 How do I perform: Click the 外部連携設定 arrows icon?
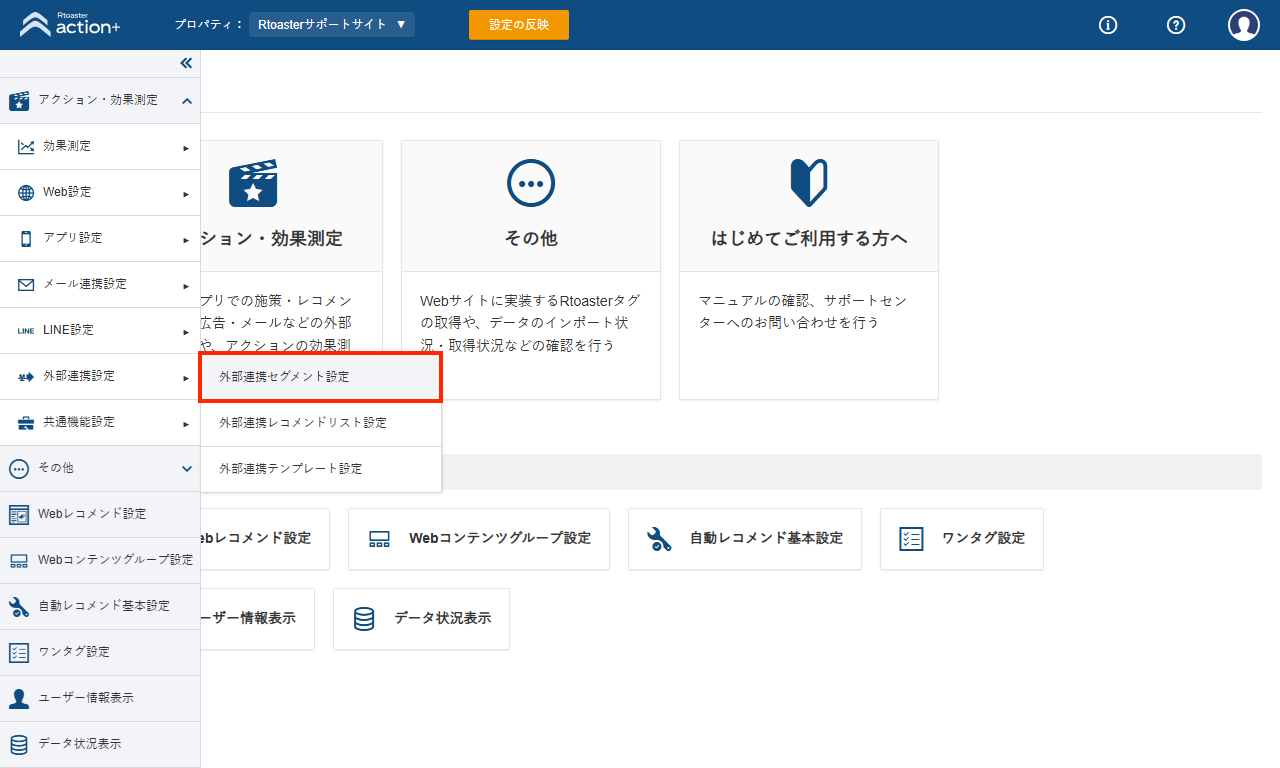(x=26, y=377)
